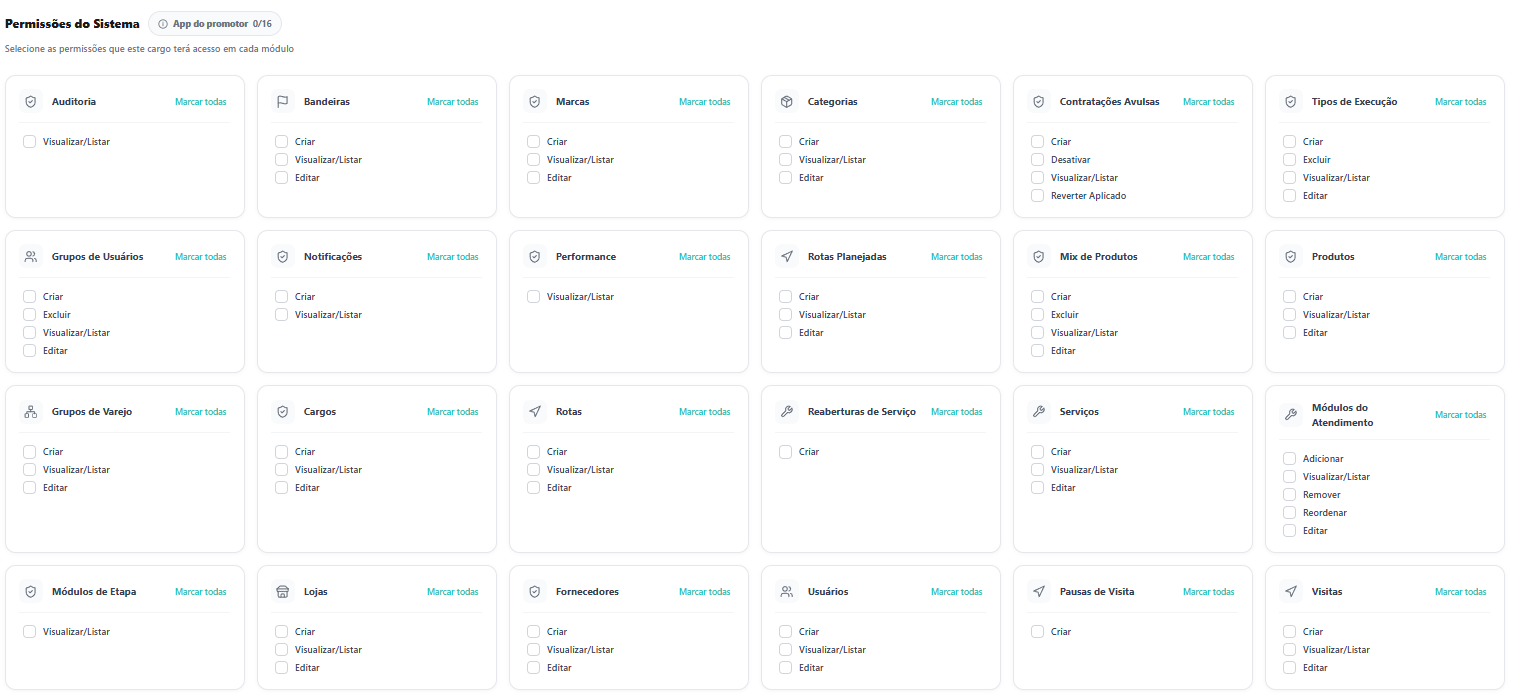Tick Reordenar checkbox in Módulos do Atendimento

pyautogui.click(x=1290, y=513)
